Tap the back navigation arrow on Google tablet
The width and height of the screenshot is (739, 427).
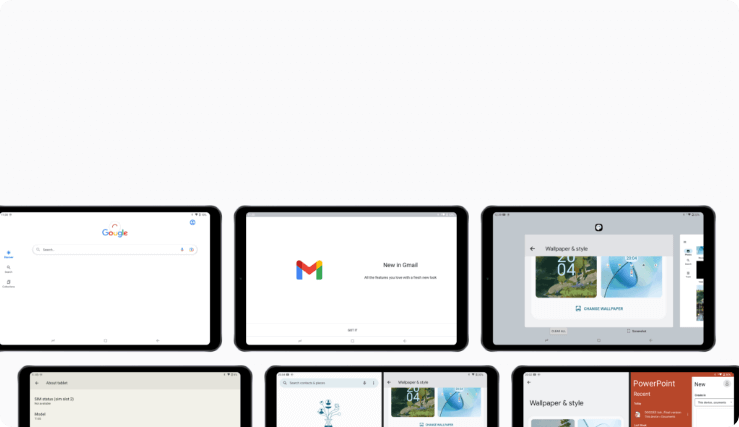157,341
